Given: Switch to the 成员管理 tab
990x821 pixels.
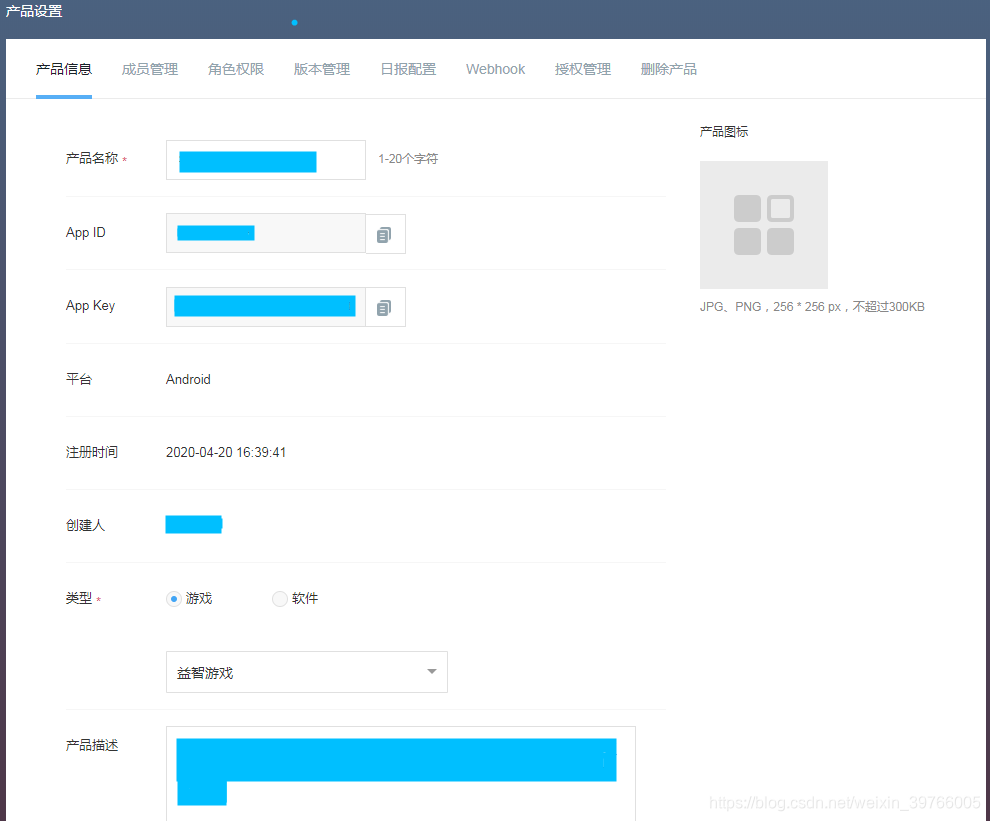Looking at the screenshot, I should click(149, 69).
